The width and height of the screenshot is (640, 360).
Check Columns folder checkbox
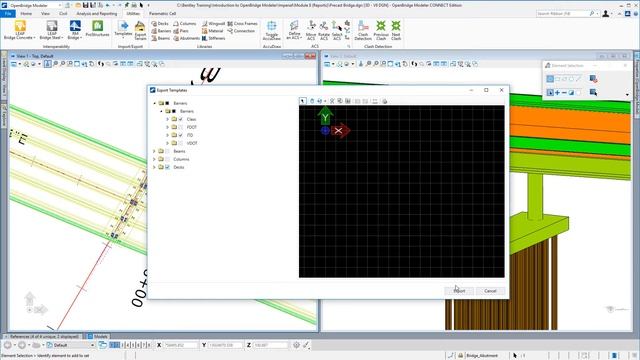coord(167,159)
